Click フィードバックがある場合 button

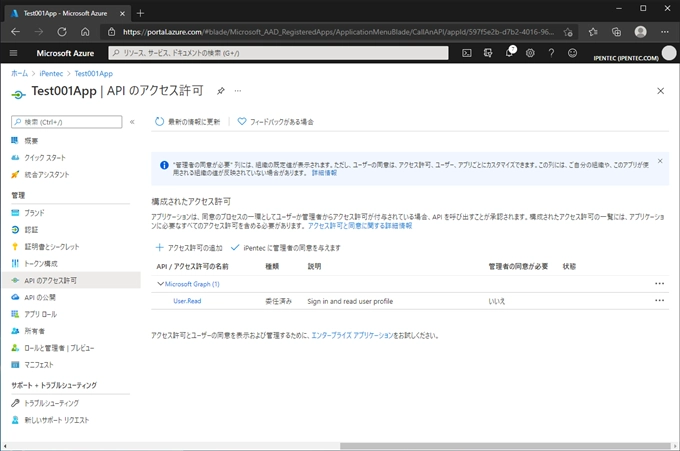tap(275, 122)
